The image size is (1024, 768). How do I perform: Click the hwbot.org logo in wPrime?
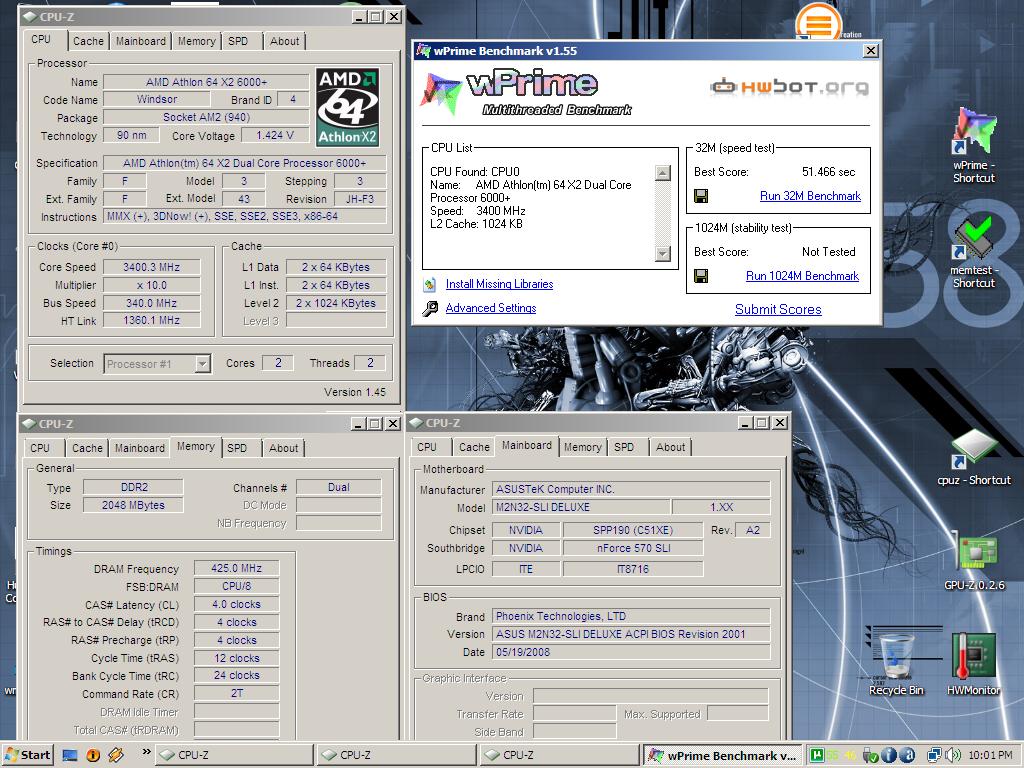coord(789,86)
